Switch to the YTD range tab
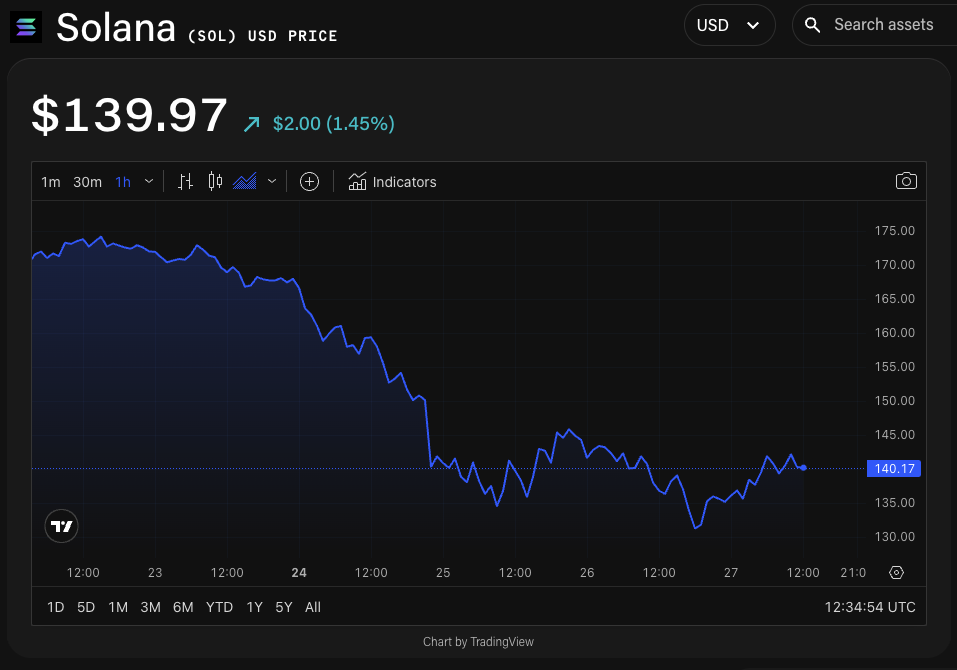 (219, 606)
